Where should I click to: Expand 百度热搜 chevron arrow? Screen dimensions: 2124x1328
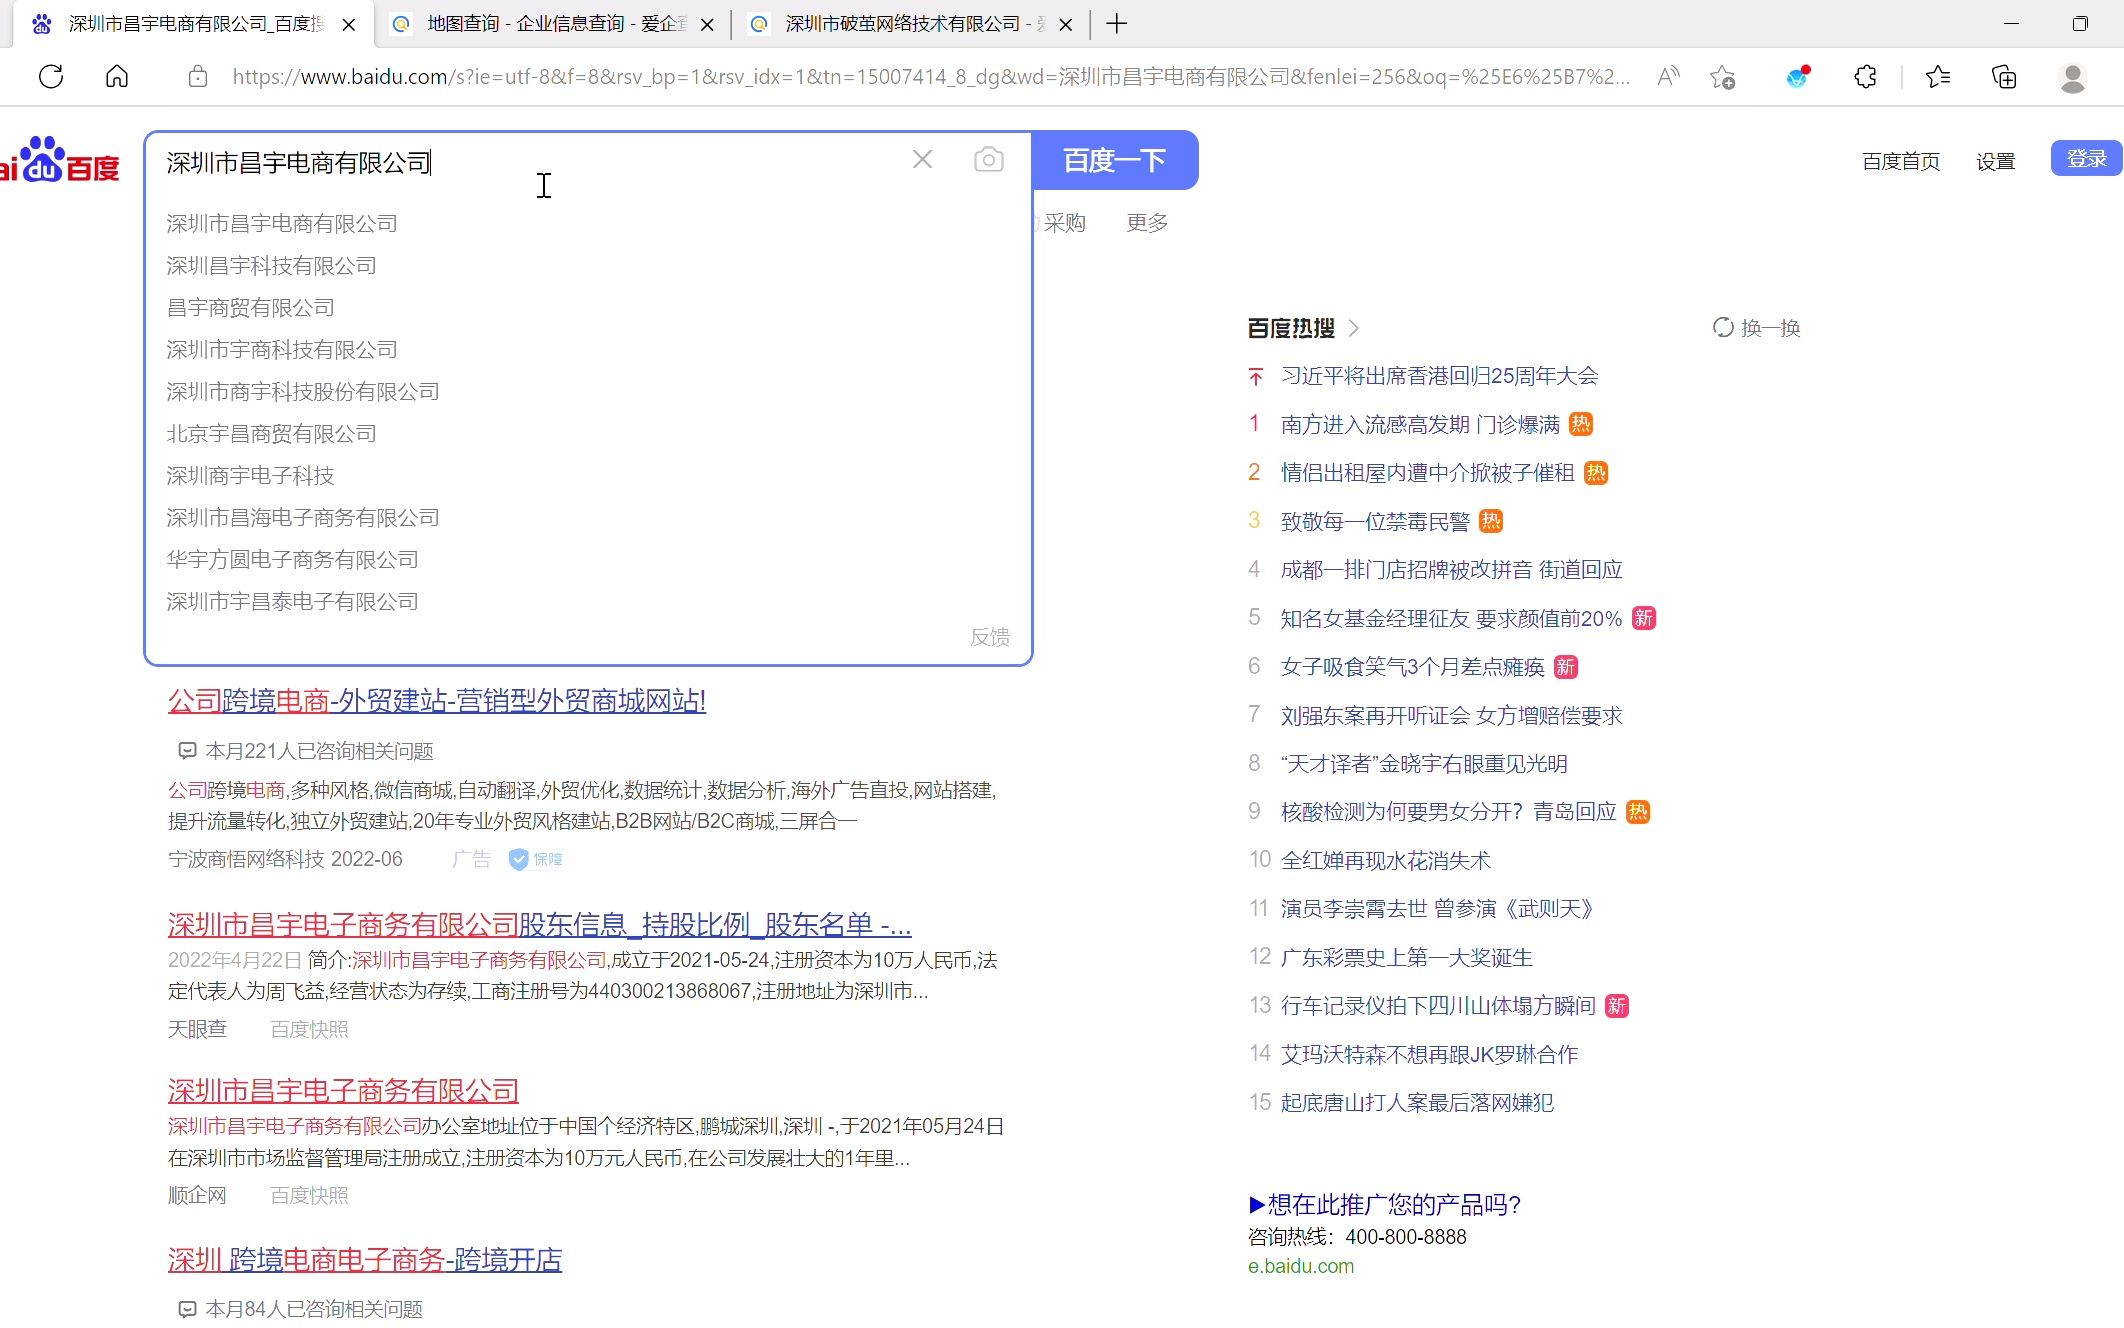click(1353, 328)
